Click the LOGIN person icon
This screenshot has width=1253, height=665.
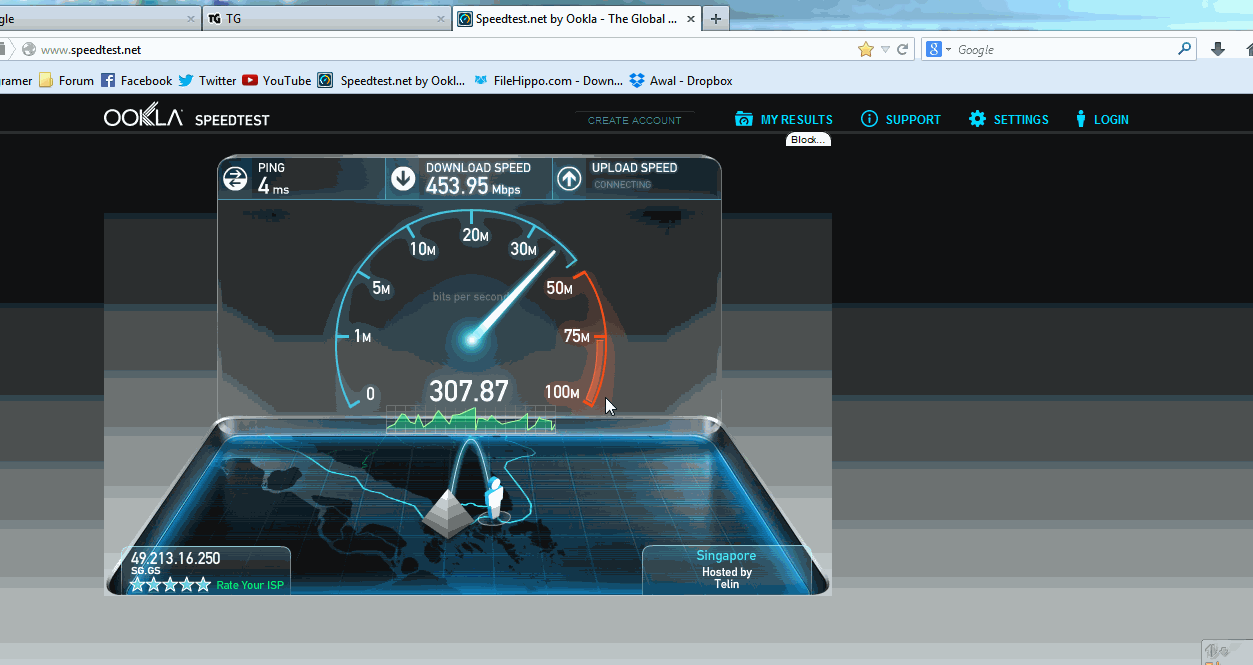pos(1081,119)
